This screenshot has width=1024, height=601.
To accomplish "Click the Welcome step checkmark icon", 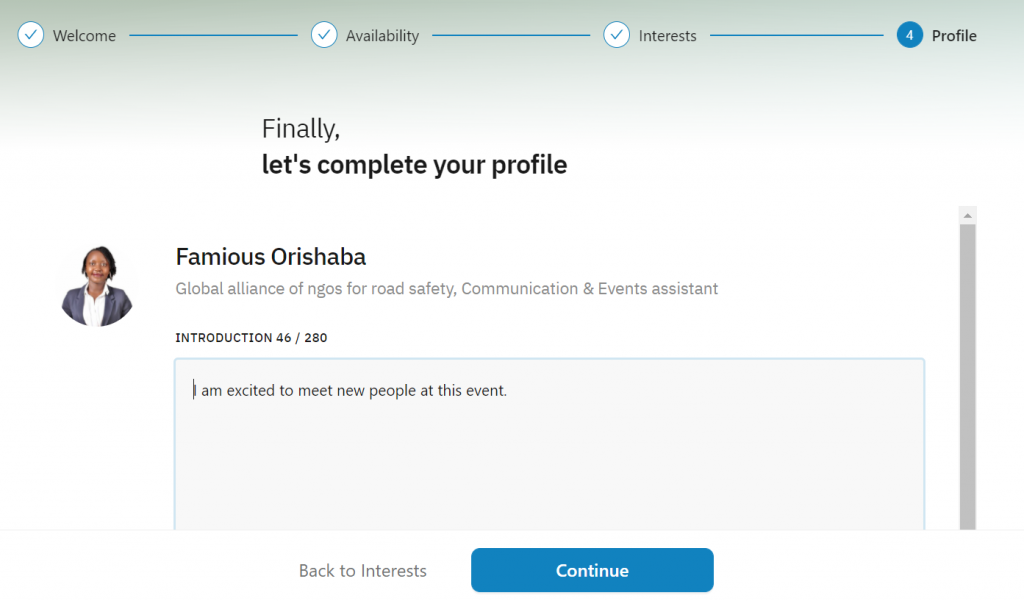I will point(31,35).
